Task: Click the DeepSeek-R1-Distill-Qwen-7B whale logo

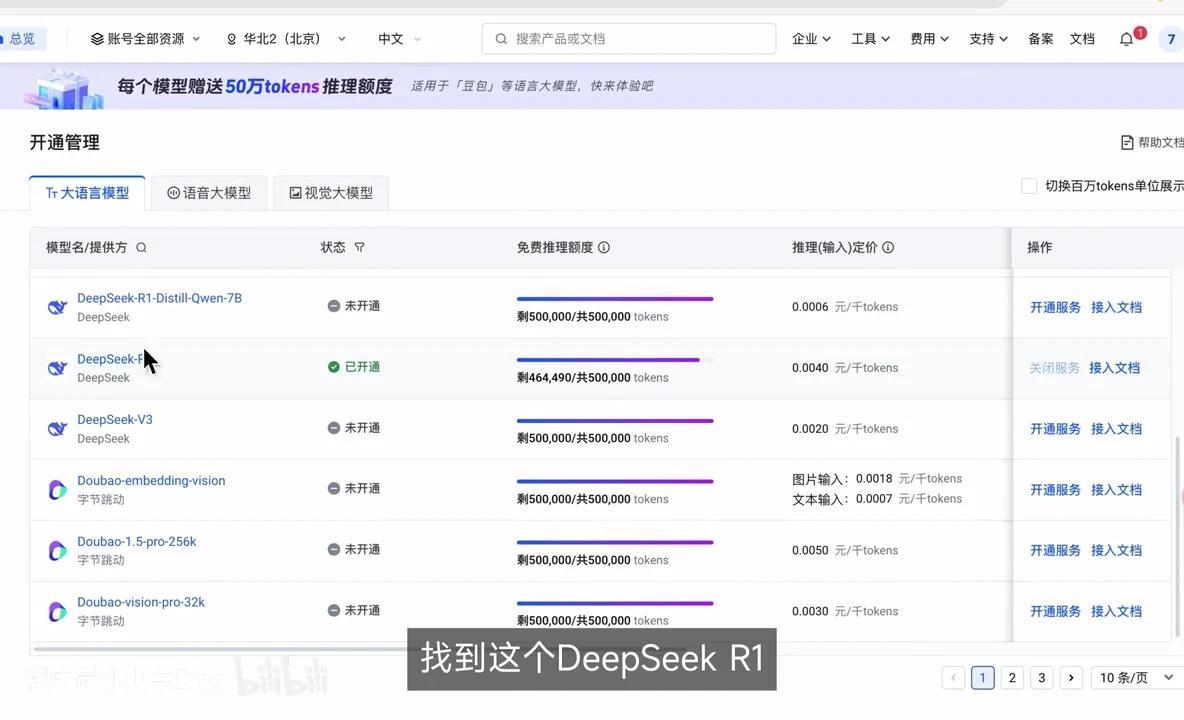Action: click(x=57, y=307)
